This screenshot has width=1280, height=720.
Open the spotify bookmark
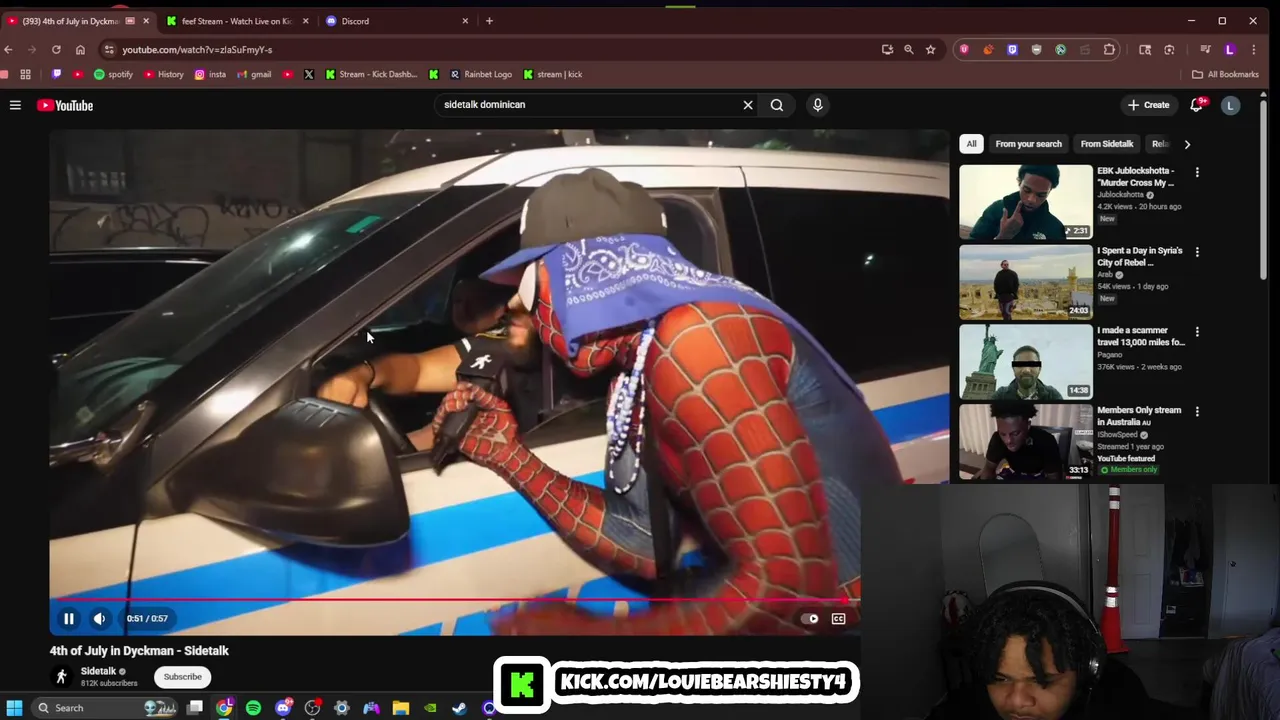pyautogui.click(x=113, y=74)
